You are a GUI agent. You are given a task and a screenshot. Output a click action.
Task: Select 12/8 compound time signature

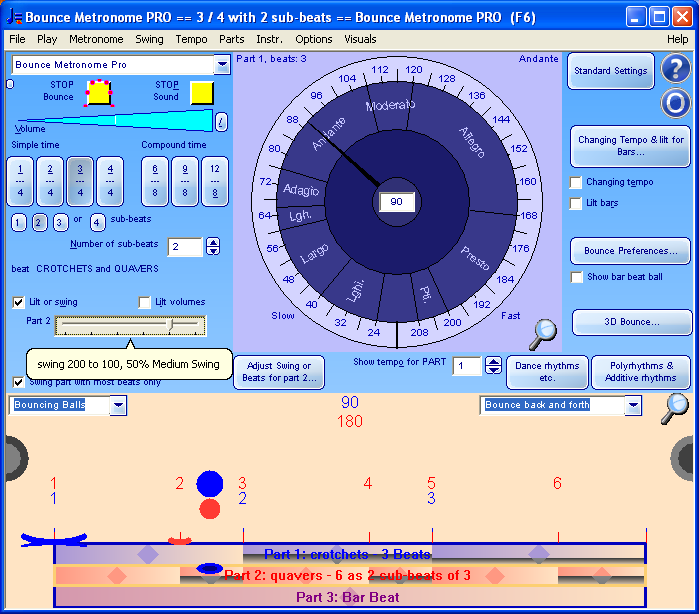pyautogui.click(x=215, y=181)
